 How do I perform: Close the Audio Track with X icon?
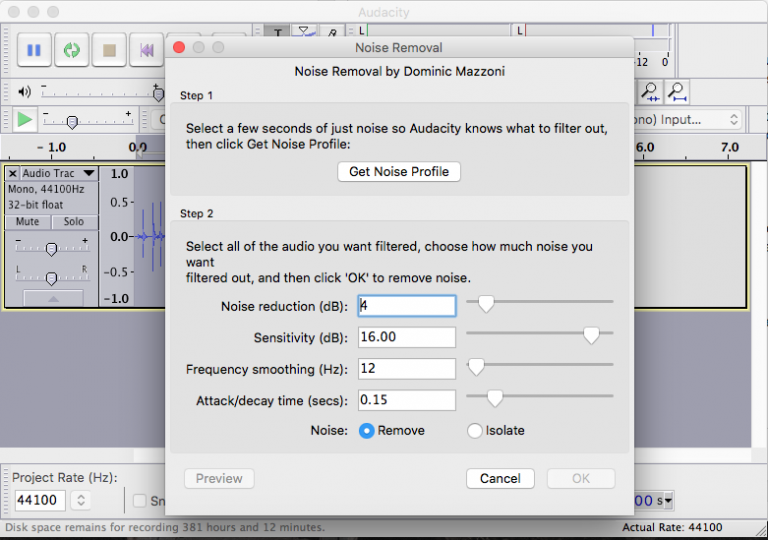[13, 174]
